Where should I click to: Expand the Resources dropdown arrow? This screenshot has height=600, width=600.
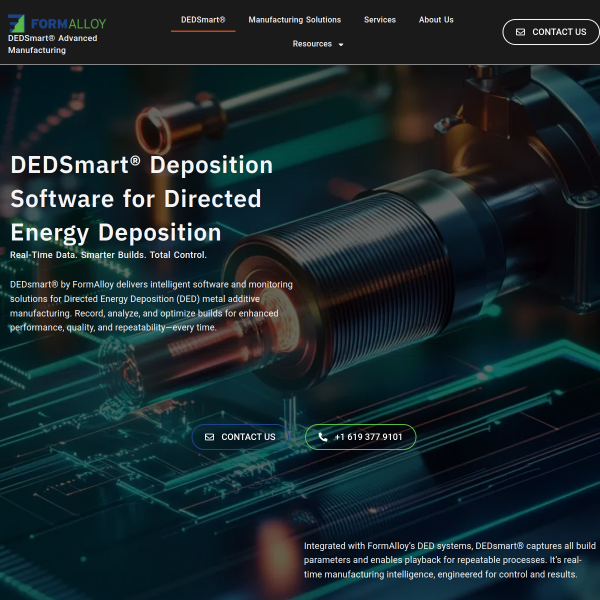tap(341, 44)
